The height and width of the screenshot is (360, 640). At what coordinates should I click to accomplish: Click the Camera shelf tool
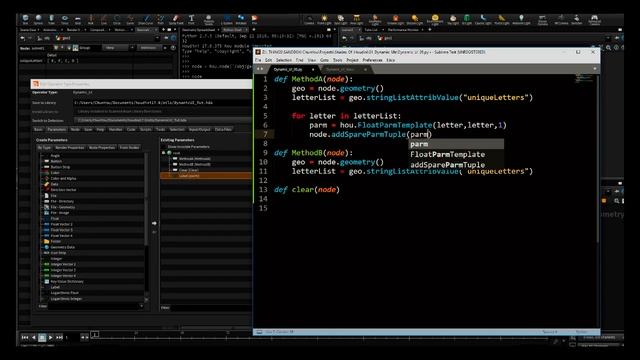point(309,20)
